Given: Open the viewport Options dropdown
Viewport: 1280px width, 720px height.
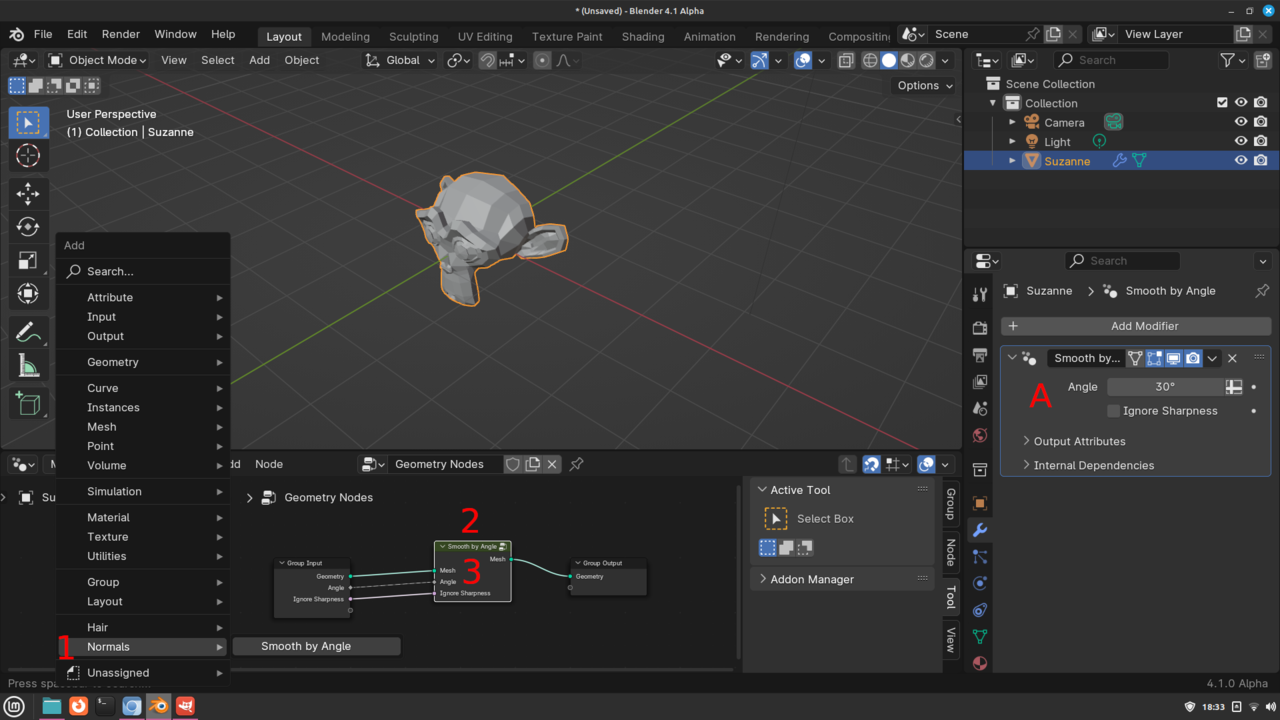Looking at the screenshot, I should coord(923,86).
